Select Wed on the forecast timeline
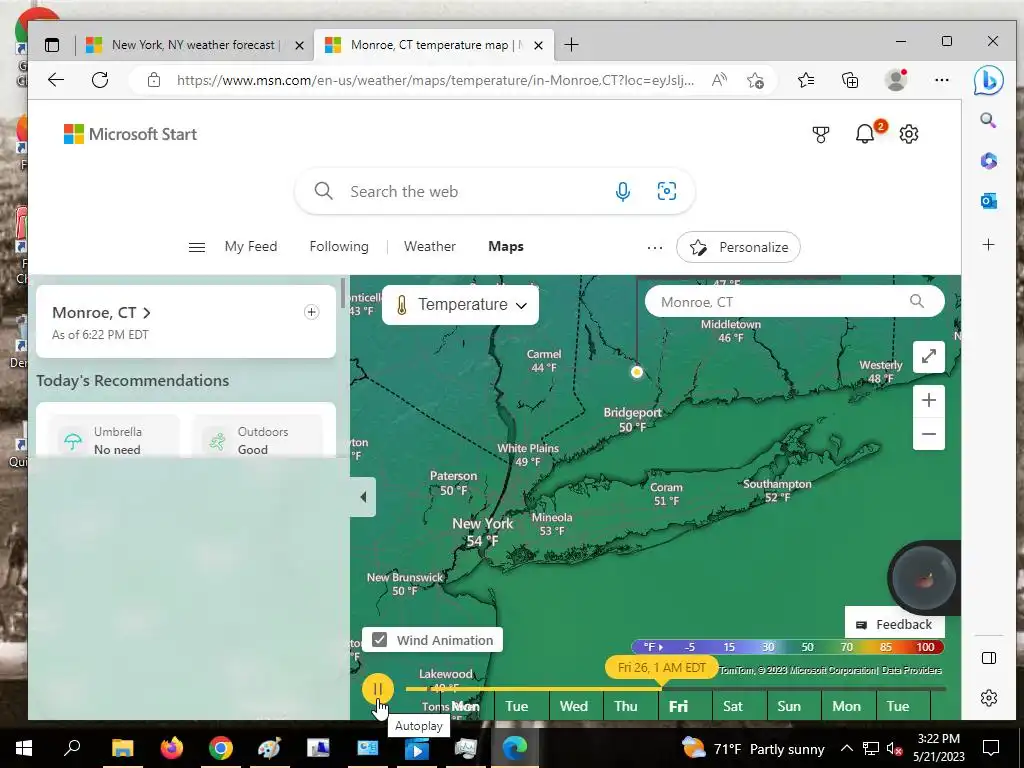1024x768 pixels. coord(573,706)
